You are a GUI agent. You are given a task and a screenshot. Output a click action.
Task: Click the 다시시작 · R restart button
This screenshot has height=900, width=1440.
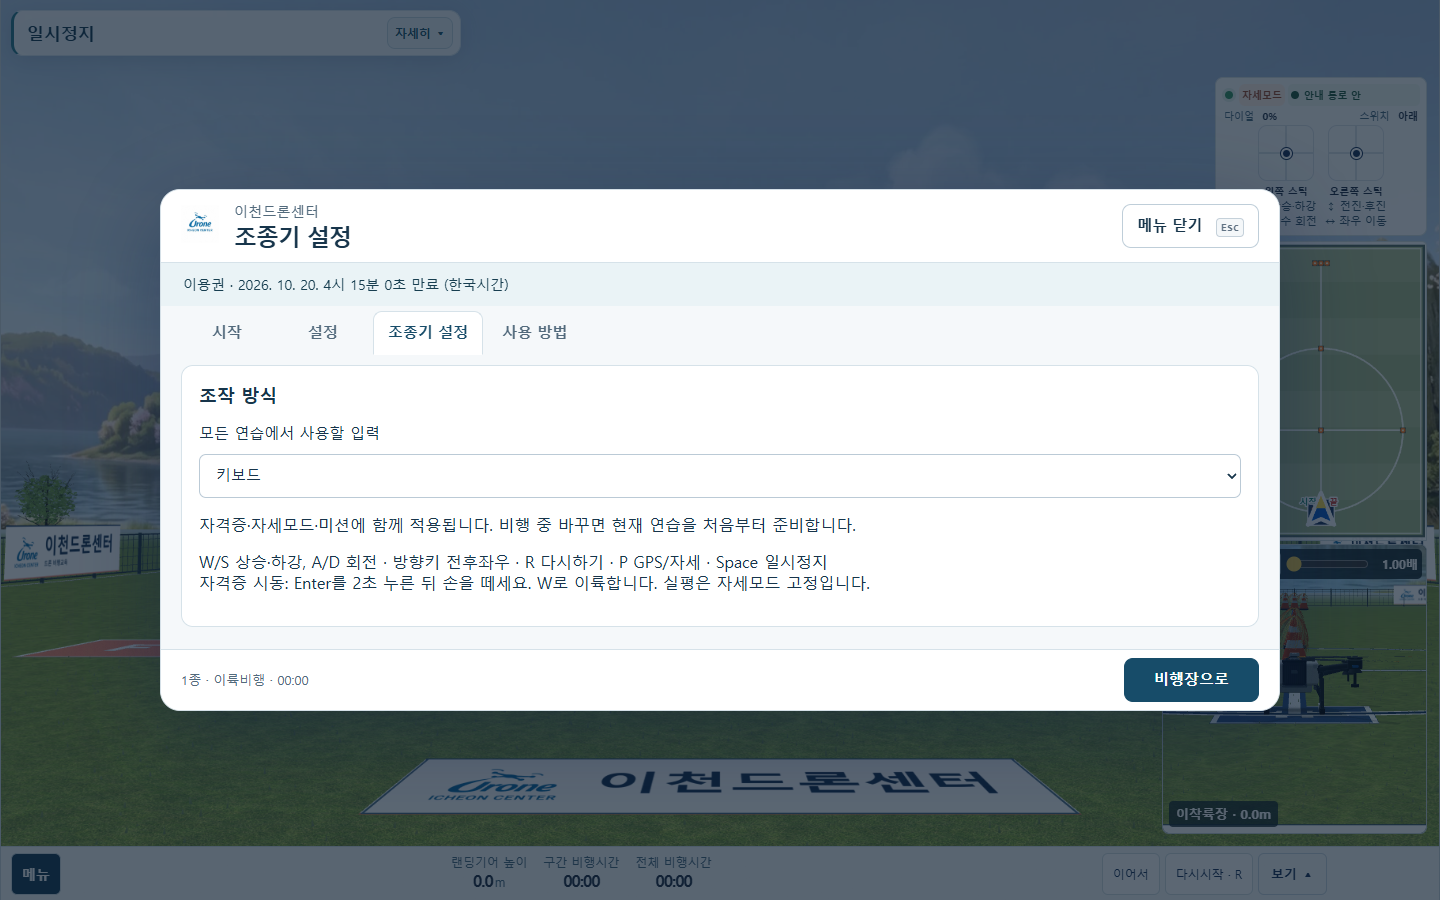pyautogui.click(x=1208, y=874)
